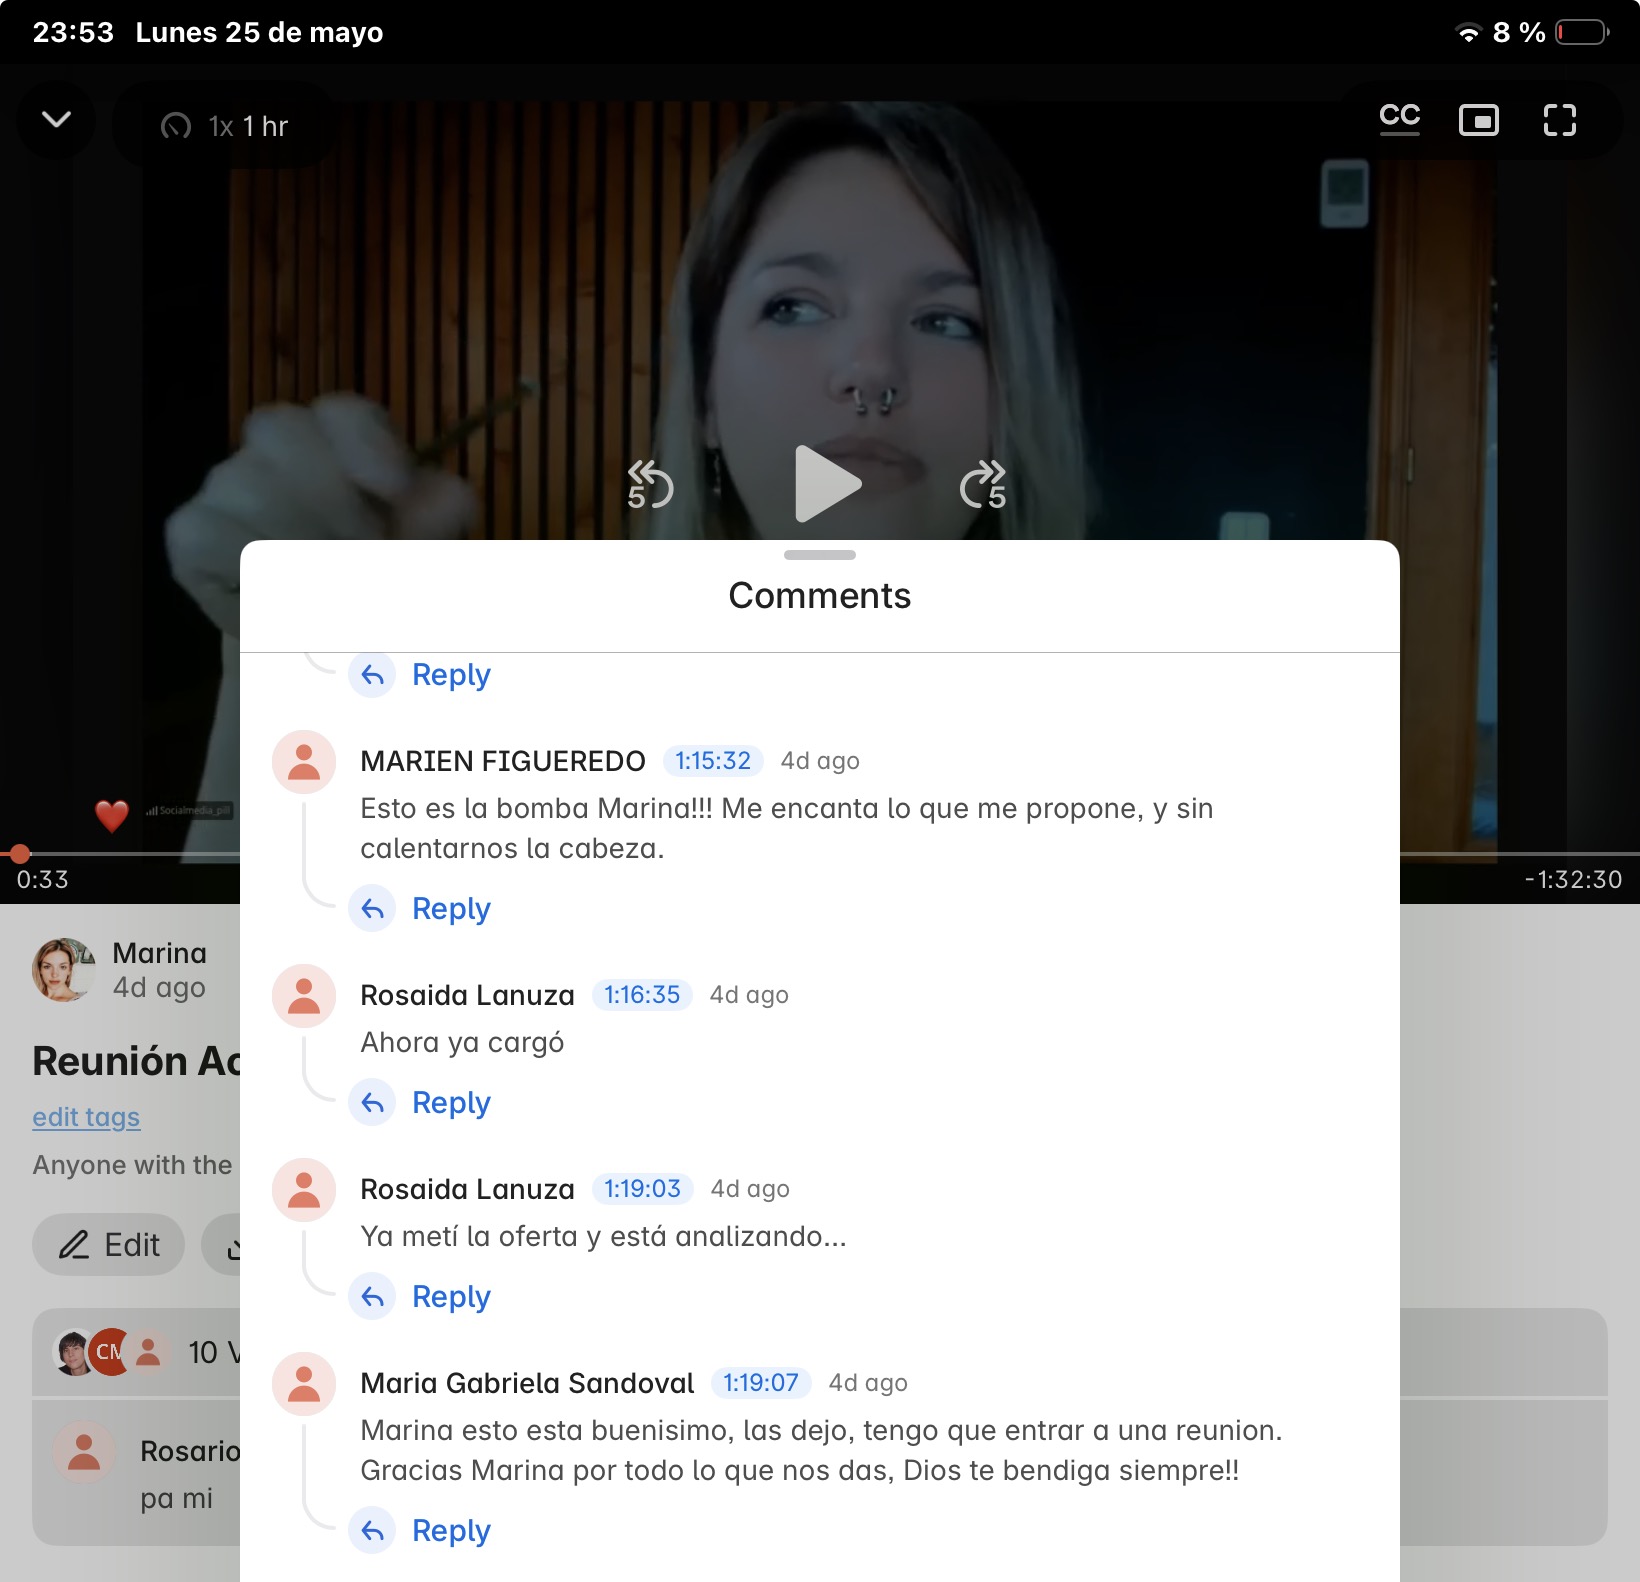Image resolution: width=1640 pixels, height=1582 pixels.
Task: Open the edit tags link
Action: (x=86, y=1117)
